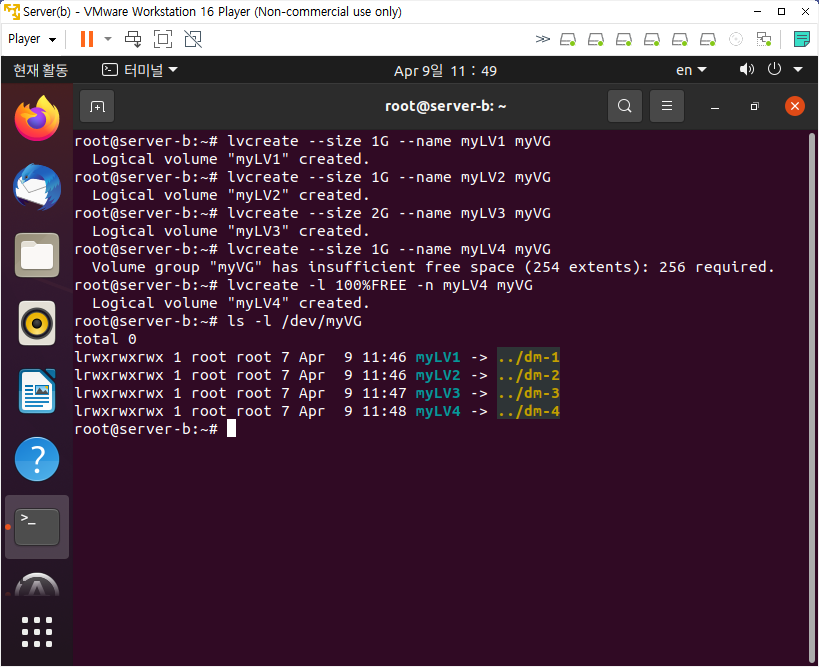Viewport: 819px width, 667px height.
Task: Open Firefox from the Ubuntu dock
Action: pos(37,119)
